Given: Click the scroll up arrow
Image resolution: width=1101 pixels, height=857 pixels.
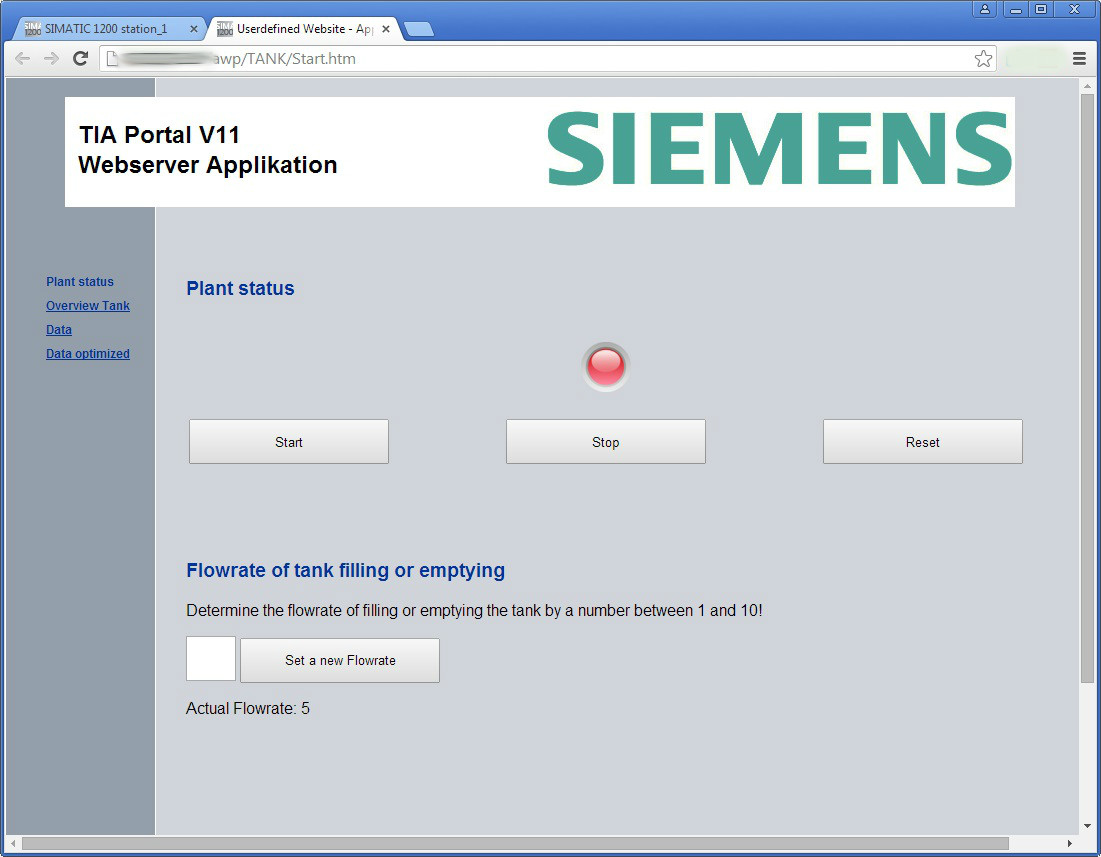Looking at the screenshot, I should [1087, 86].
